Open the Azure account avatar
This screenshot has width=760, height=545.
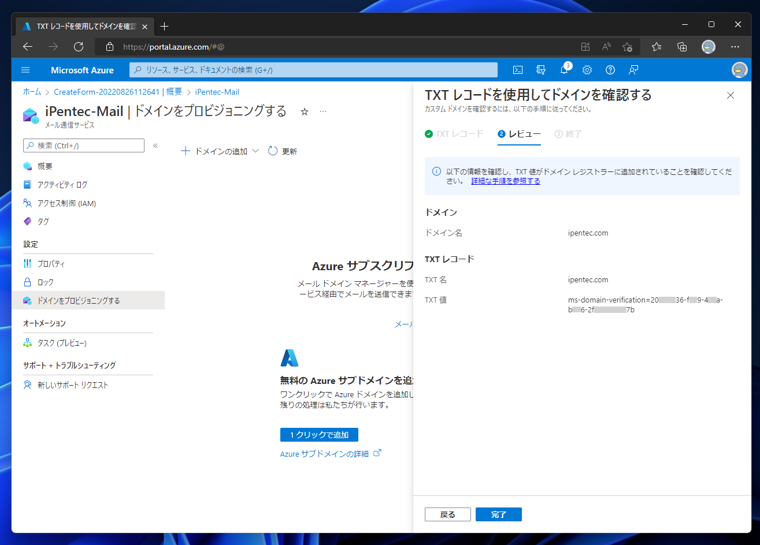point(739,70)
